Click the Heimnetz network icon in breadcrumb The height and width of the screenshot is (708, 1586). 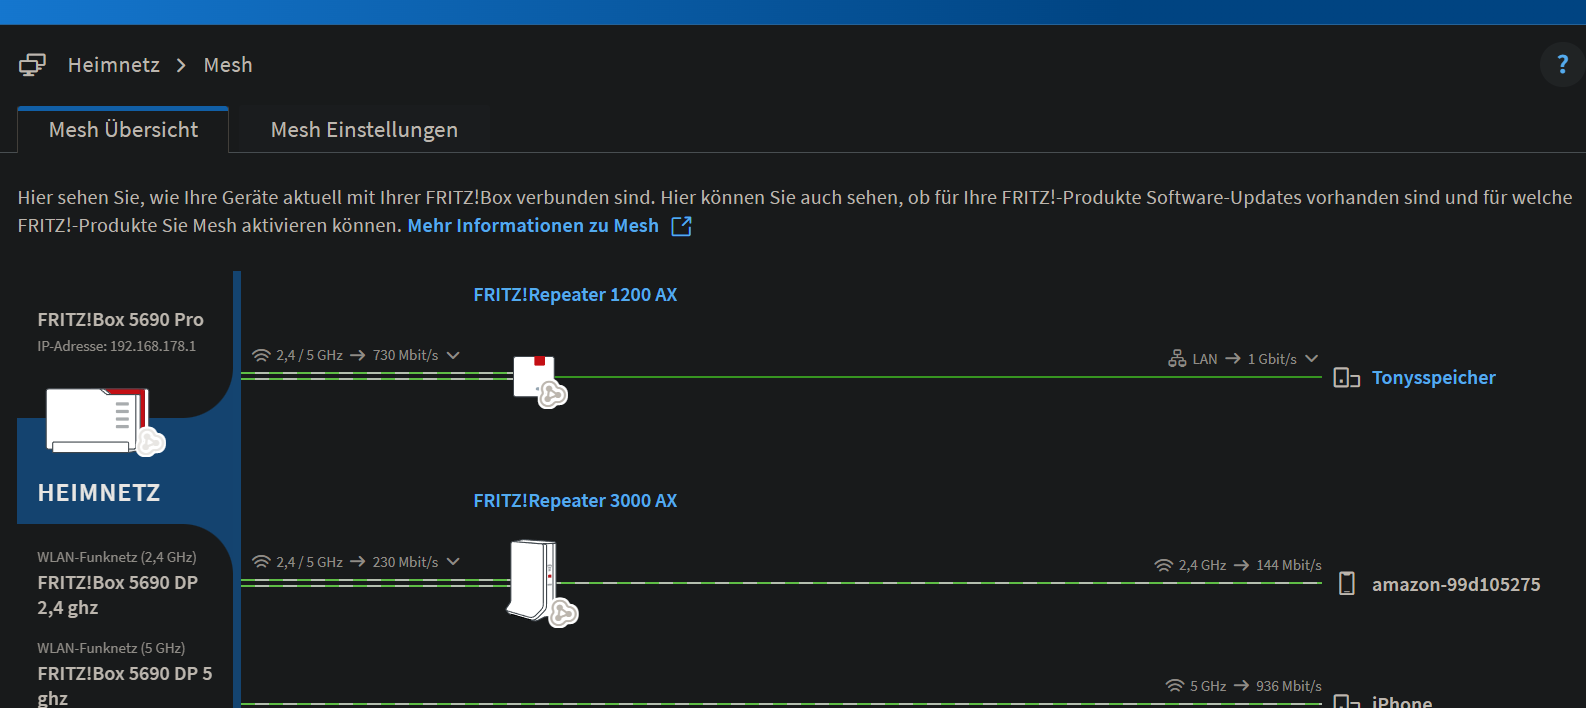pyautogui.click(x=32, y=65)
